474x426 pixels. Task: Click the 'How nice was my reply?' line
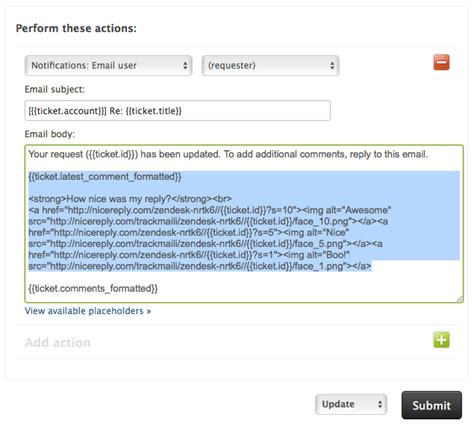(x=130, y=199)
